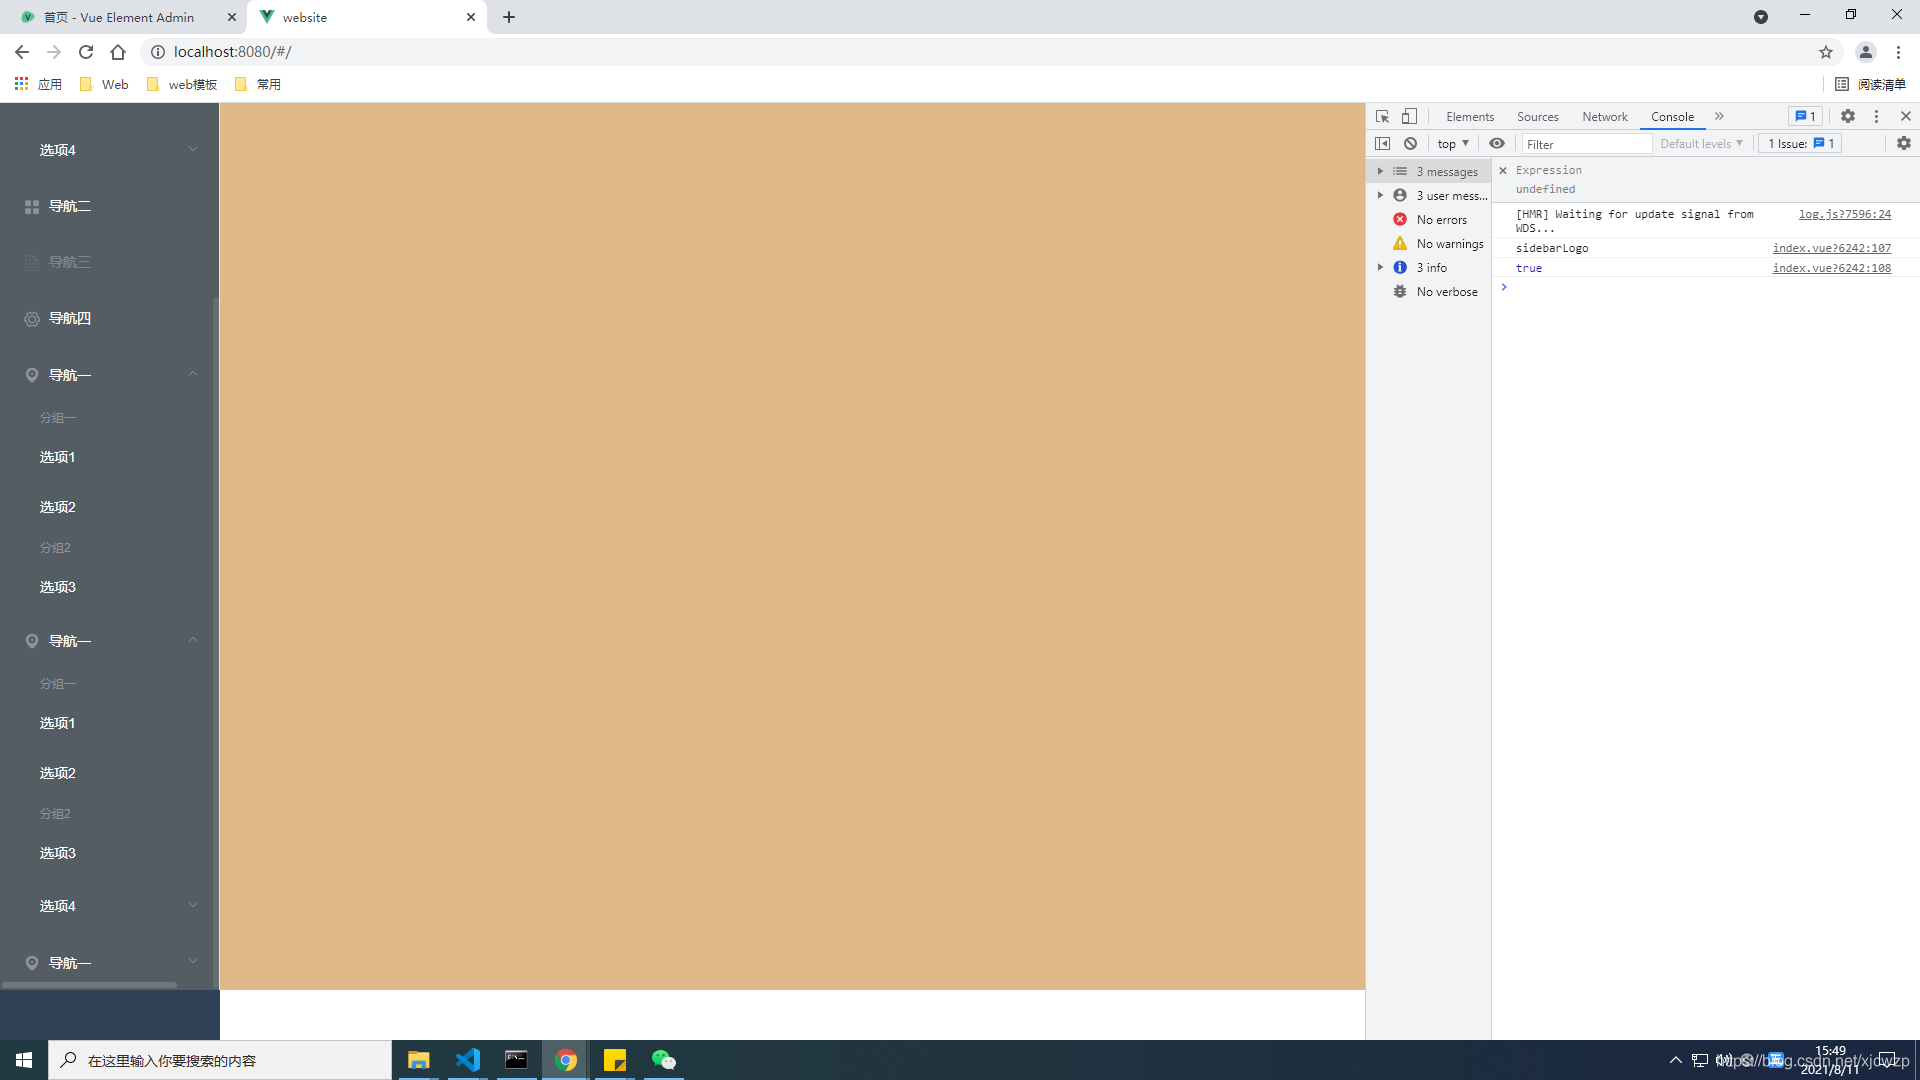Open Visual Studio Code from the taskbar

coord(467,1060)
